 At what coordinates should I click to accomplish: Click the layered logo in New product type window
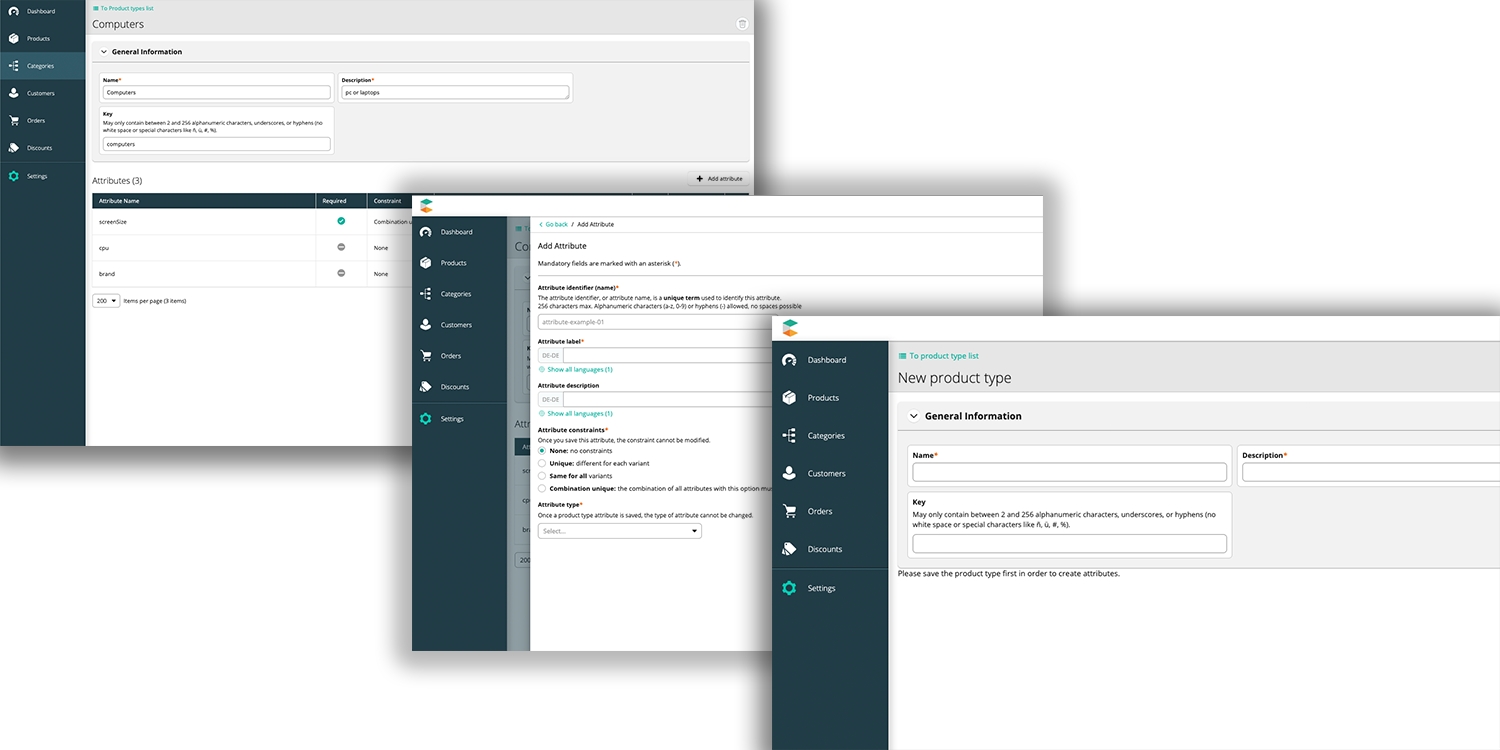pos(790,328)
